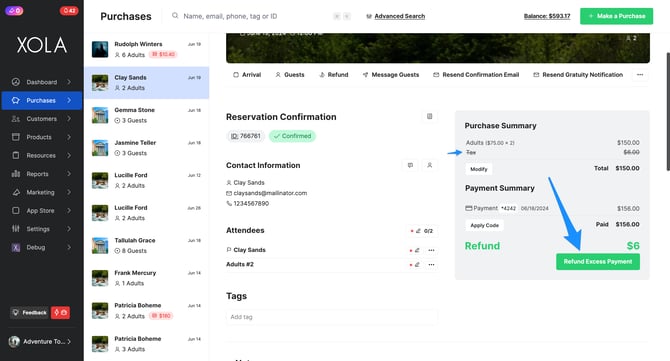Click Adults #2 attendee edit icon

click(x=417, y=265)
